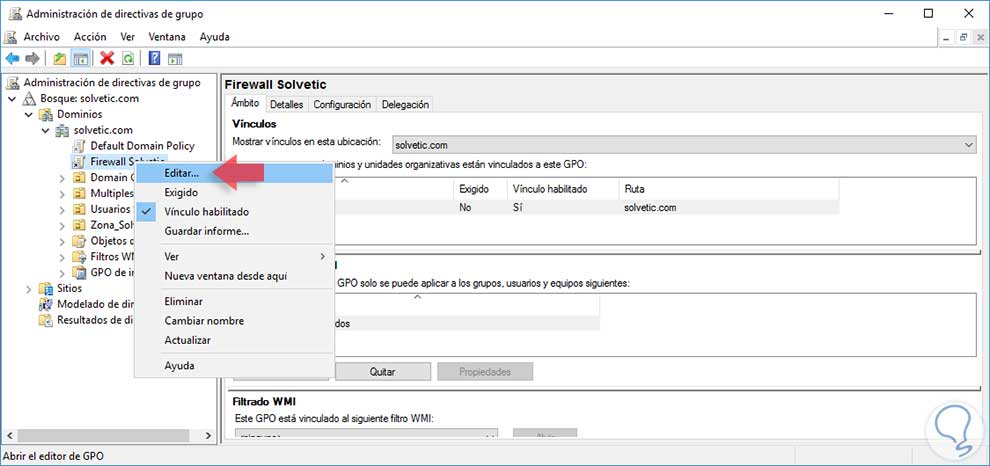Viewport: 990px width, 466px height.
Task: Click the Quitar button
Action: coord(382,372)
